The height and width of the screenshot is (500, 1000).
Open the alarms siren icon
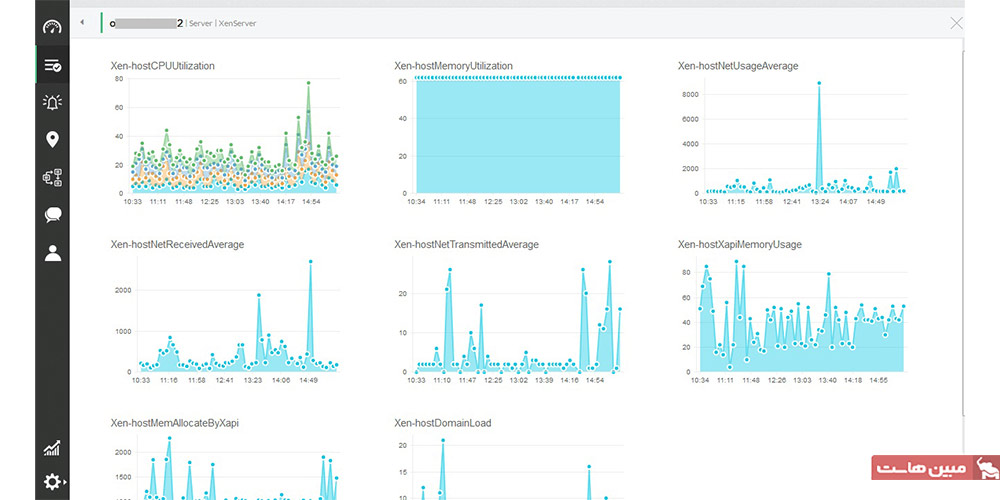[52, 102]
